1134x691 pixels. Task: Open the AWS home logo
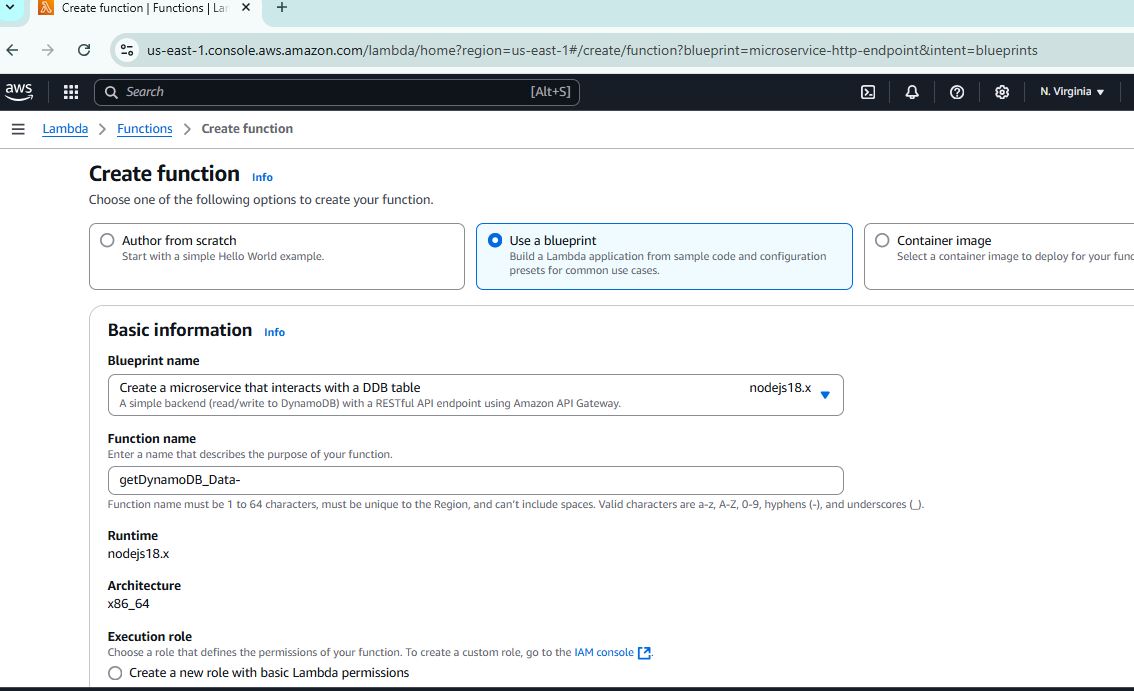pos(19,92)
